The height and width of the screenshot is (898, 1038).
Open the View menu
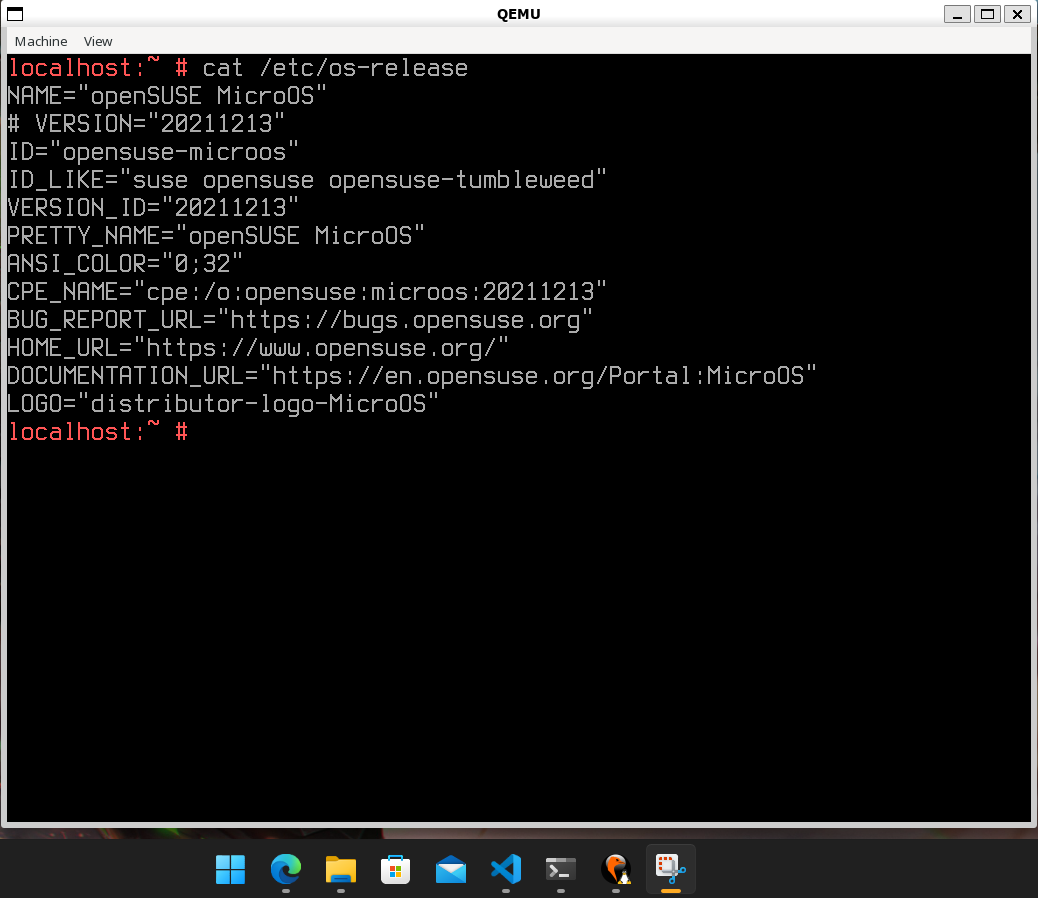point(98,41)
